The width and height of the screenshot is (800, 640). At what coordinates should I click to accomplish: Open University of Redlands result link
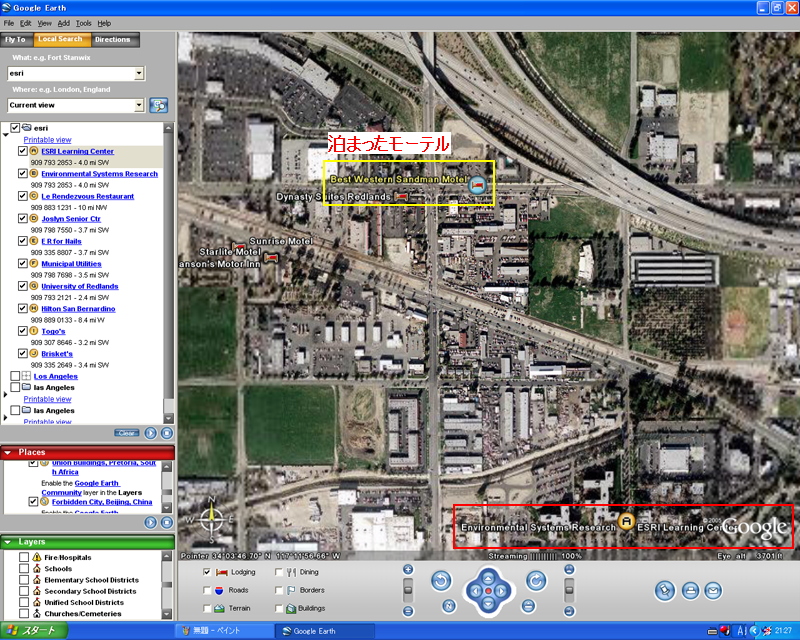80,286
